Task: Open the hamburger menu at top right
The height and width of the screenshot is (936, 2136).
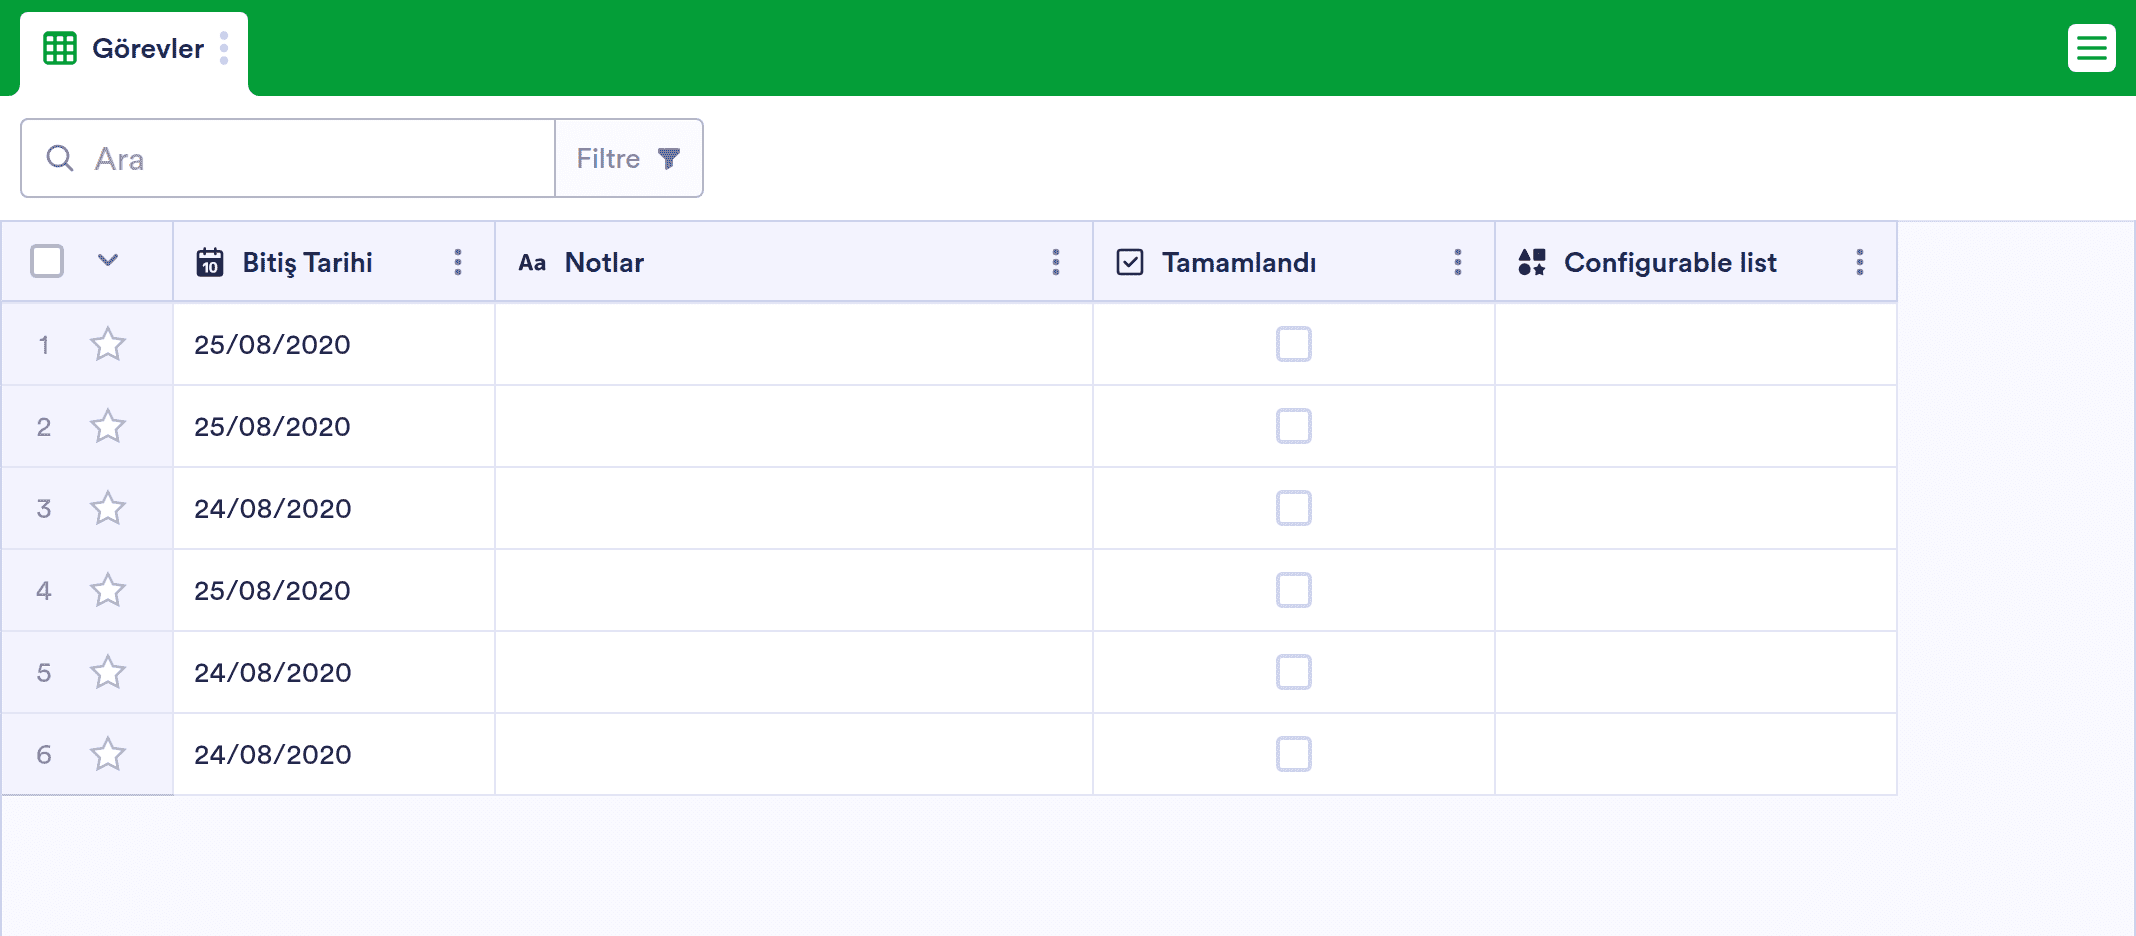Action: (2091, 48)
